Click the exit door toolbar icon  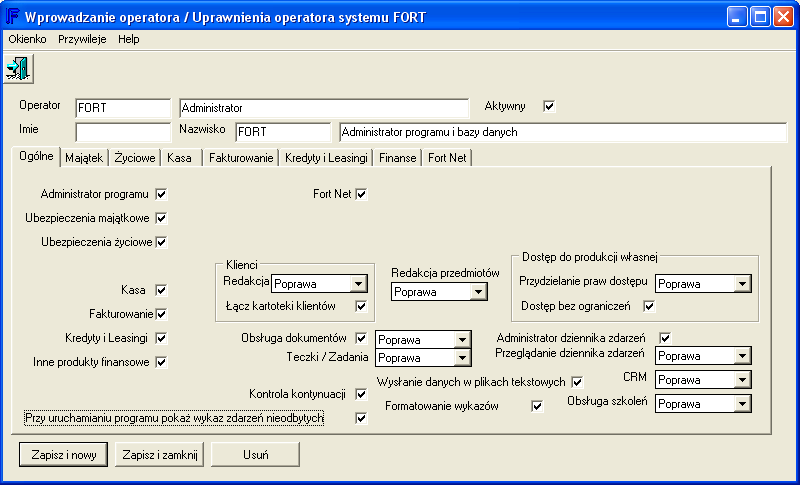pyautogui.click(x=18, y=68)
